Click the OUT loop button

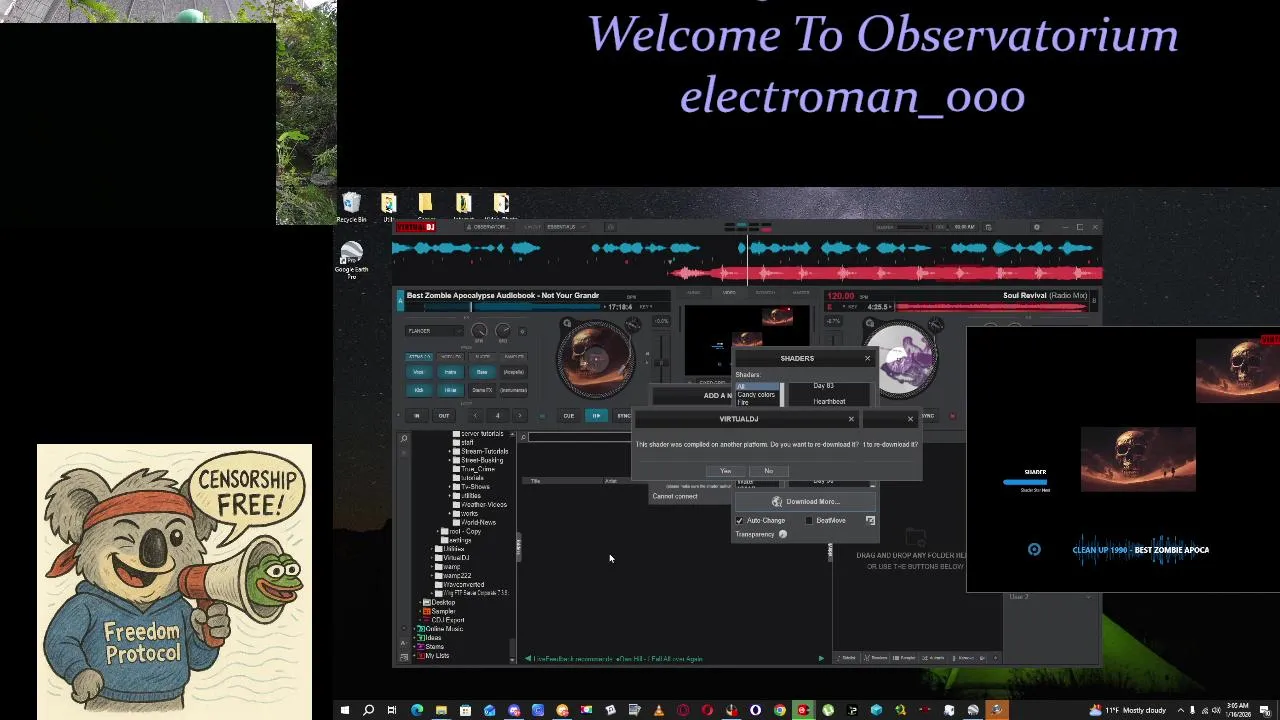[x=443, y=416]
